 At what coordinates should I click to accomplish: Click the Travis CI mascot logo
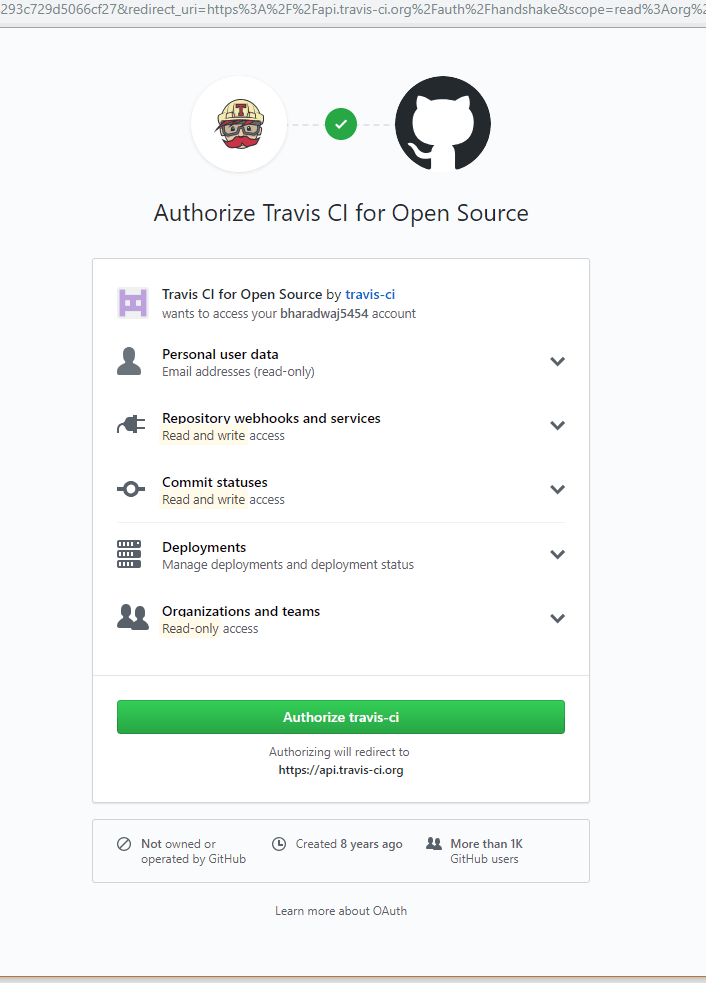point(239,124)
